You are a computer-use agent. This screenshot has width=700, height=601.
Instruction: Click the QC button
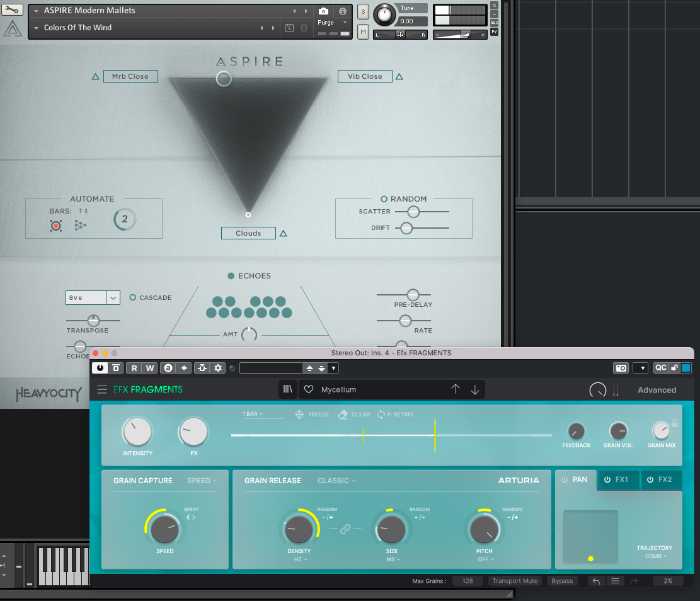(661, 368)
